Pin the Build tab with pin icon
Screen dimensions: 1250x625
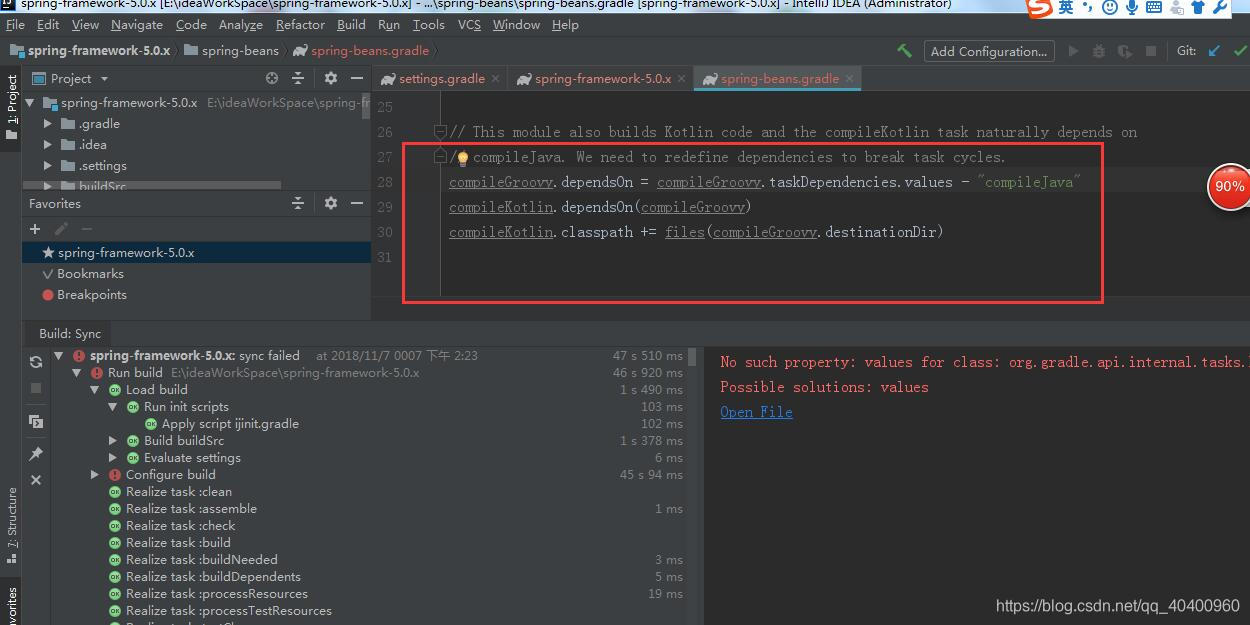tap(36, 454)
